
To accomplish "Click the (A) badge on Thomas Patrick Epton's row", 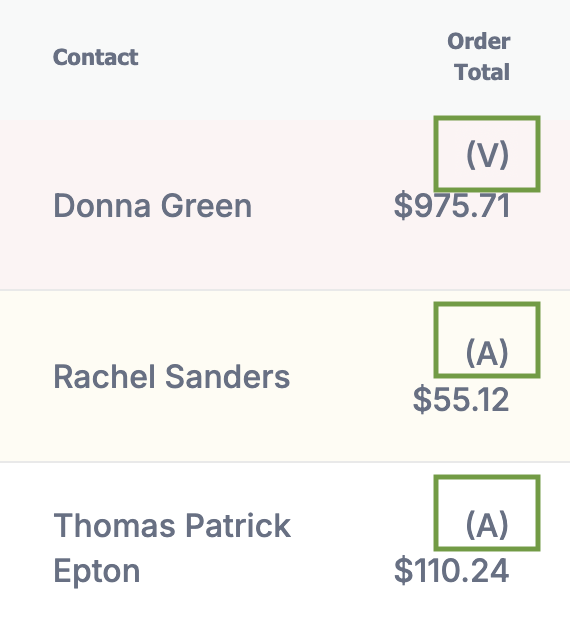I will pyautogui.click(x=487, y=525).
